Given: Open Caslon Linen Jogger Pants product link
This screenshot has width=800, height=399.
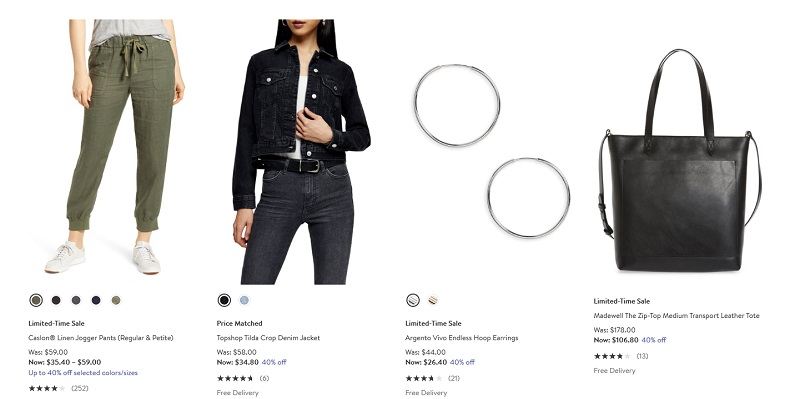Looking at the screenshot, I should point(101,338).
